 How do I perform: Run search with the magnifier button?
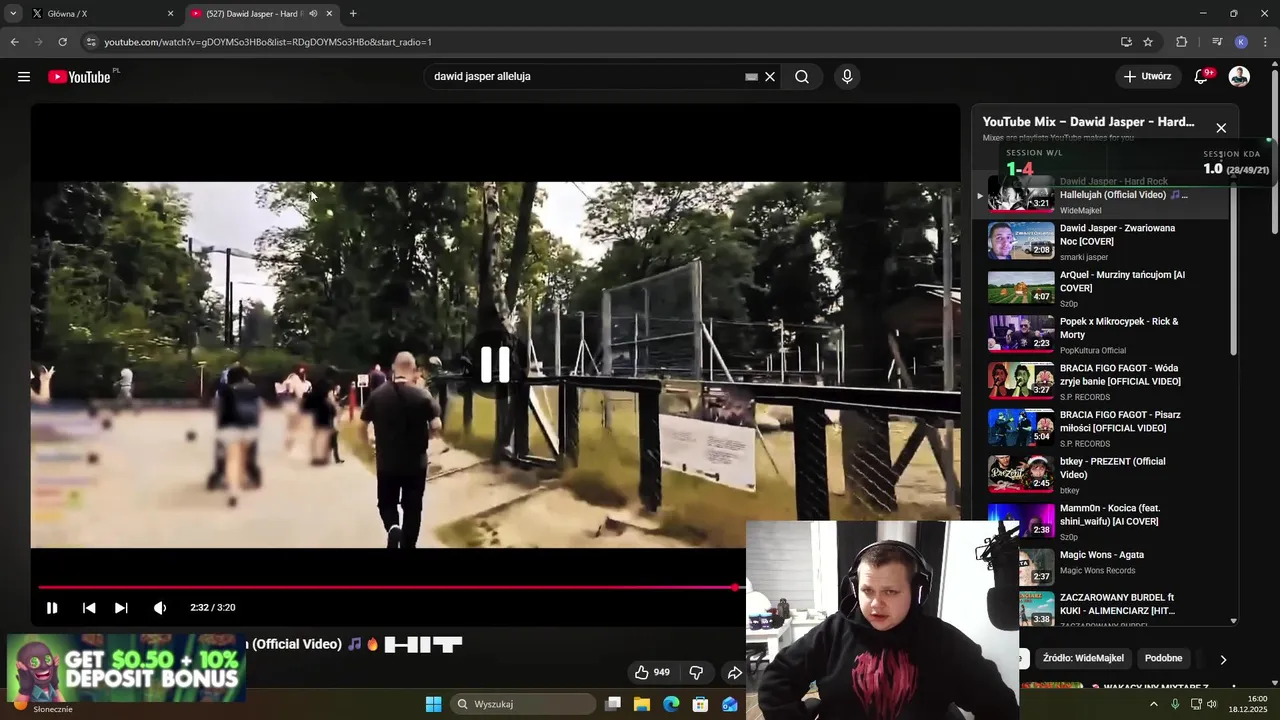(802, 77)
